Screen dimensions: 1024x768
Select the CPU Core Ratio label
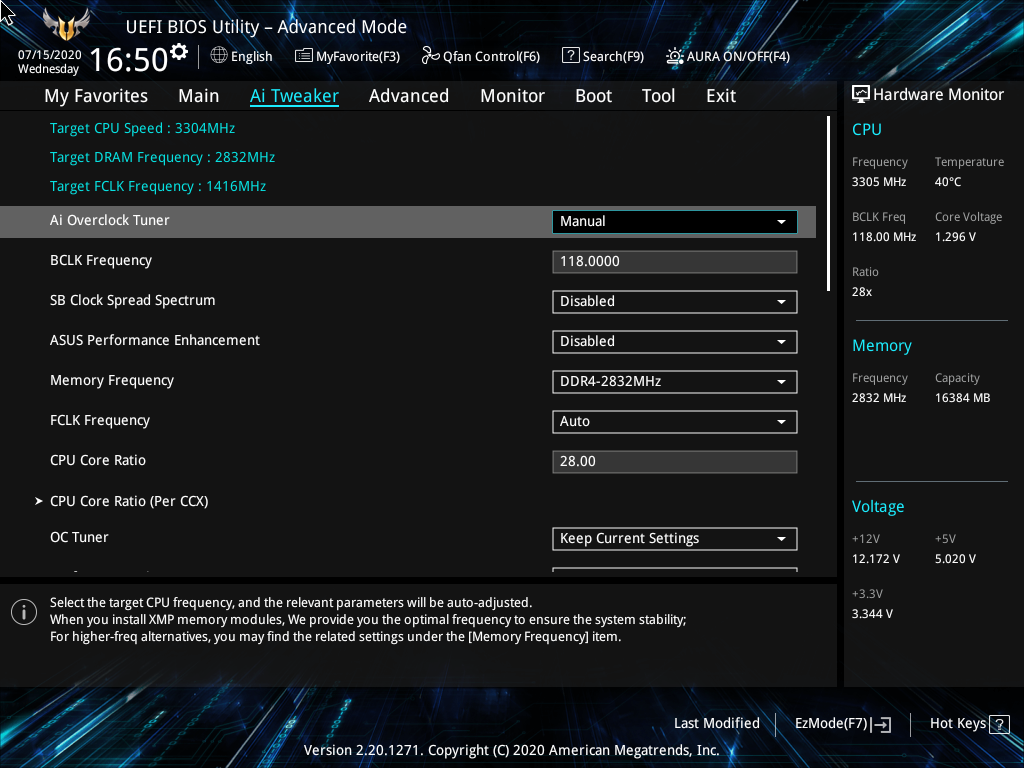point(98,460)
